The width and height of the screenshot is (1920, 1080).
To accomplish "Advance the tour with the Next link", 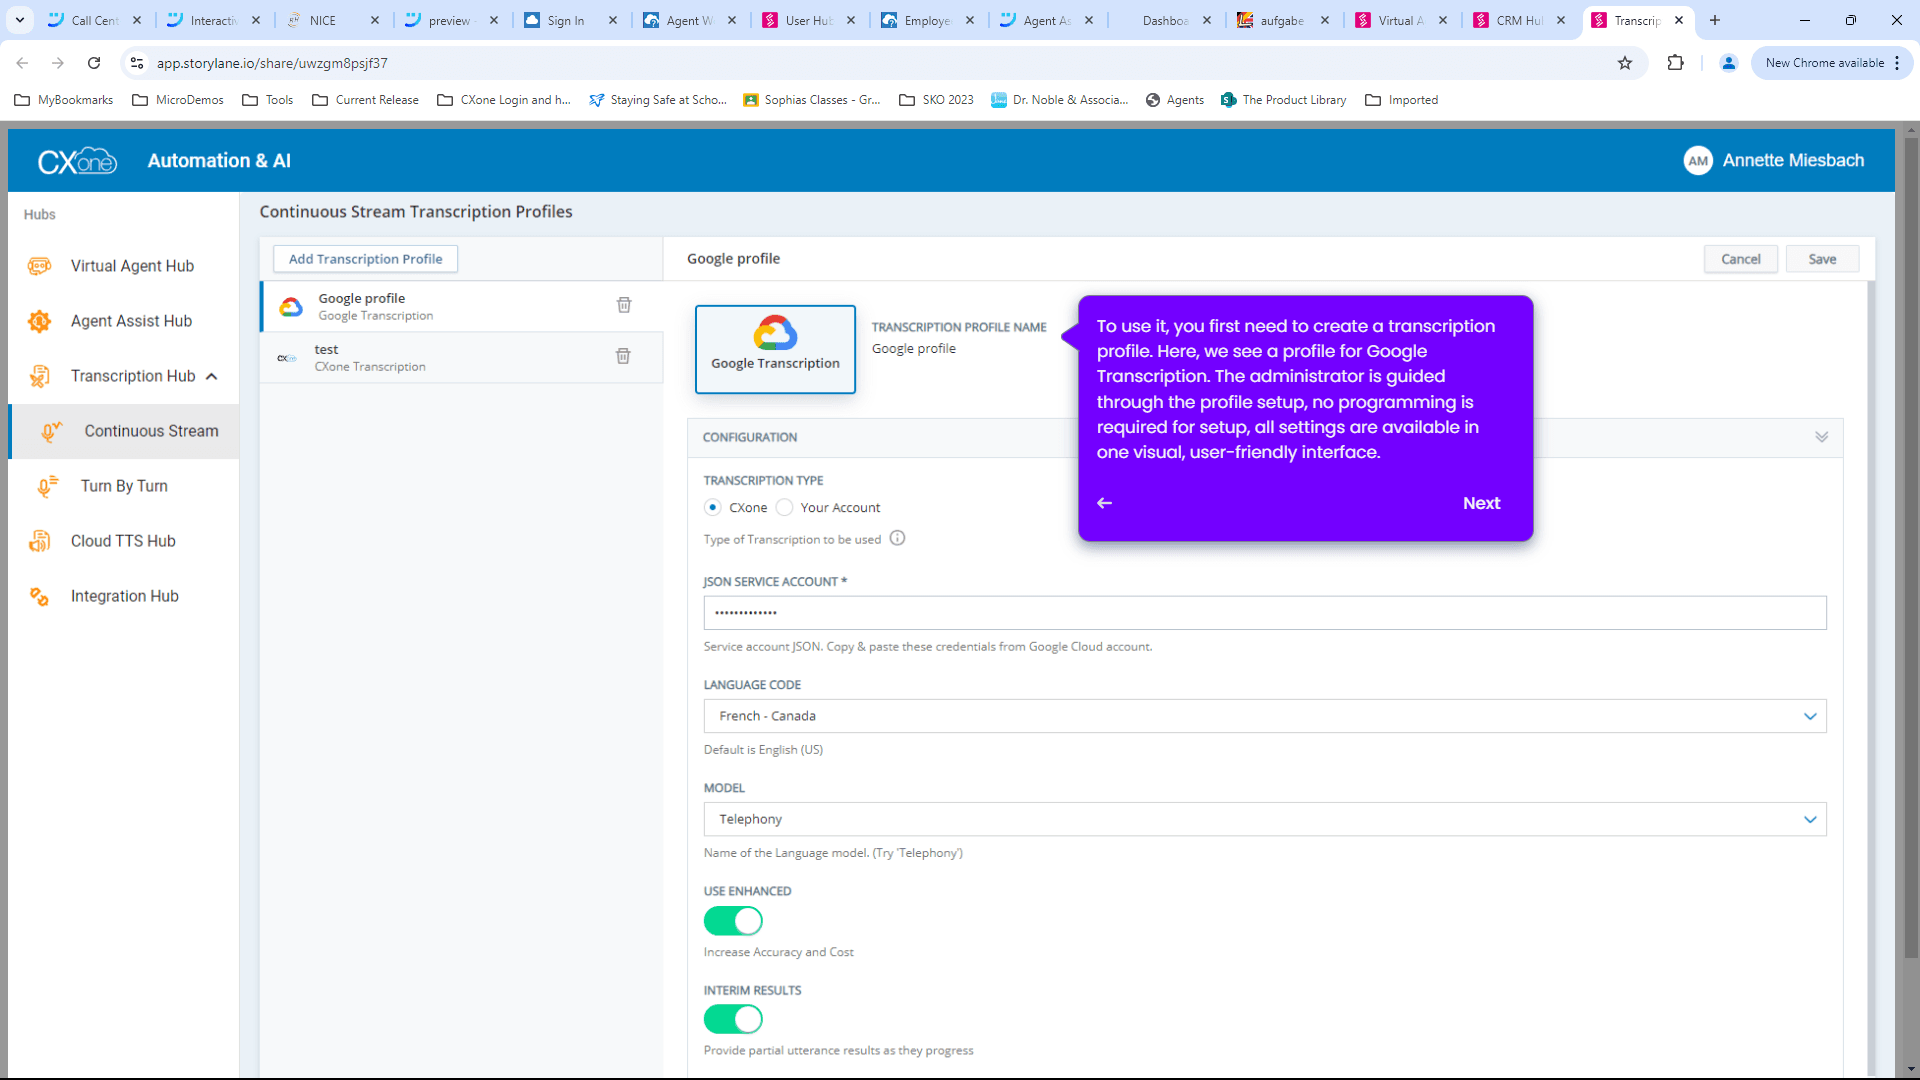I will (1481, 503).
